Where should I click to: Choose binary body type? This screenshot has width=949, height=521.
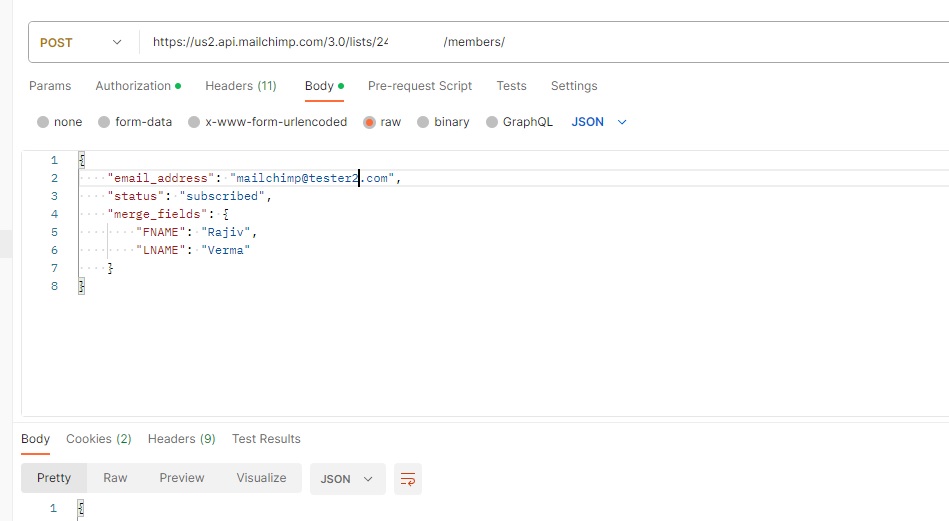tap(423, 122)
